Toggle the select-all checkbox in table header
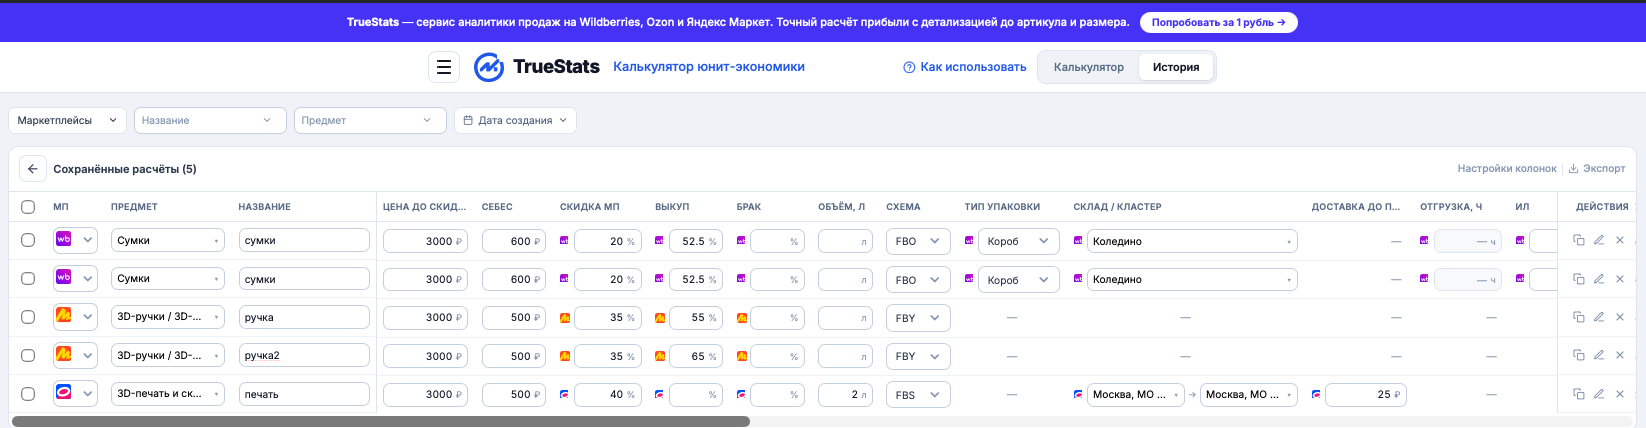Screen dimensions: 1646x428 tap(28, 207)
